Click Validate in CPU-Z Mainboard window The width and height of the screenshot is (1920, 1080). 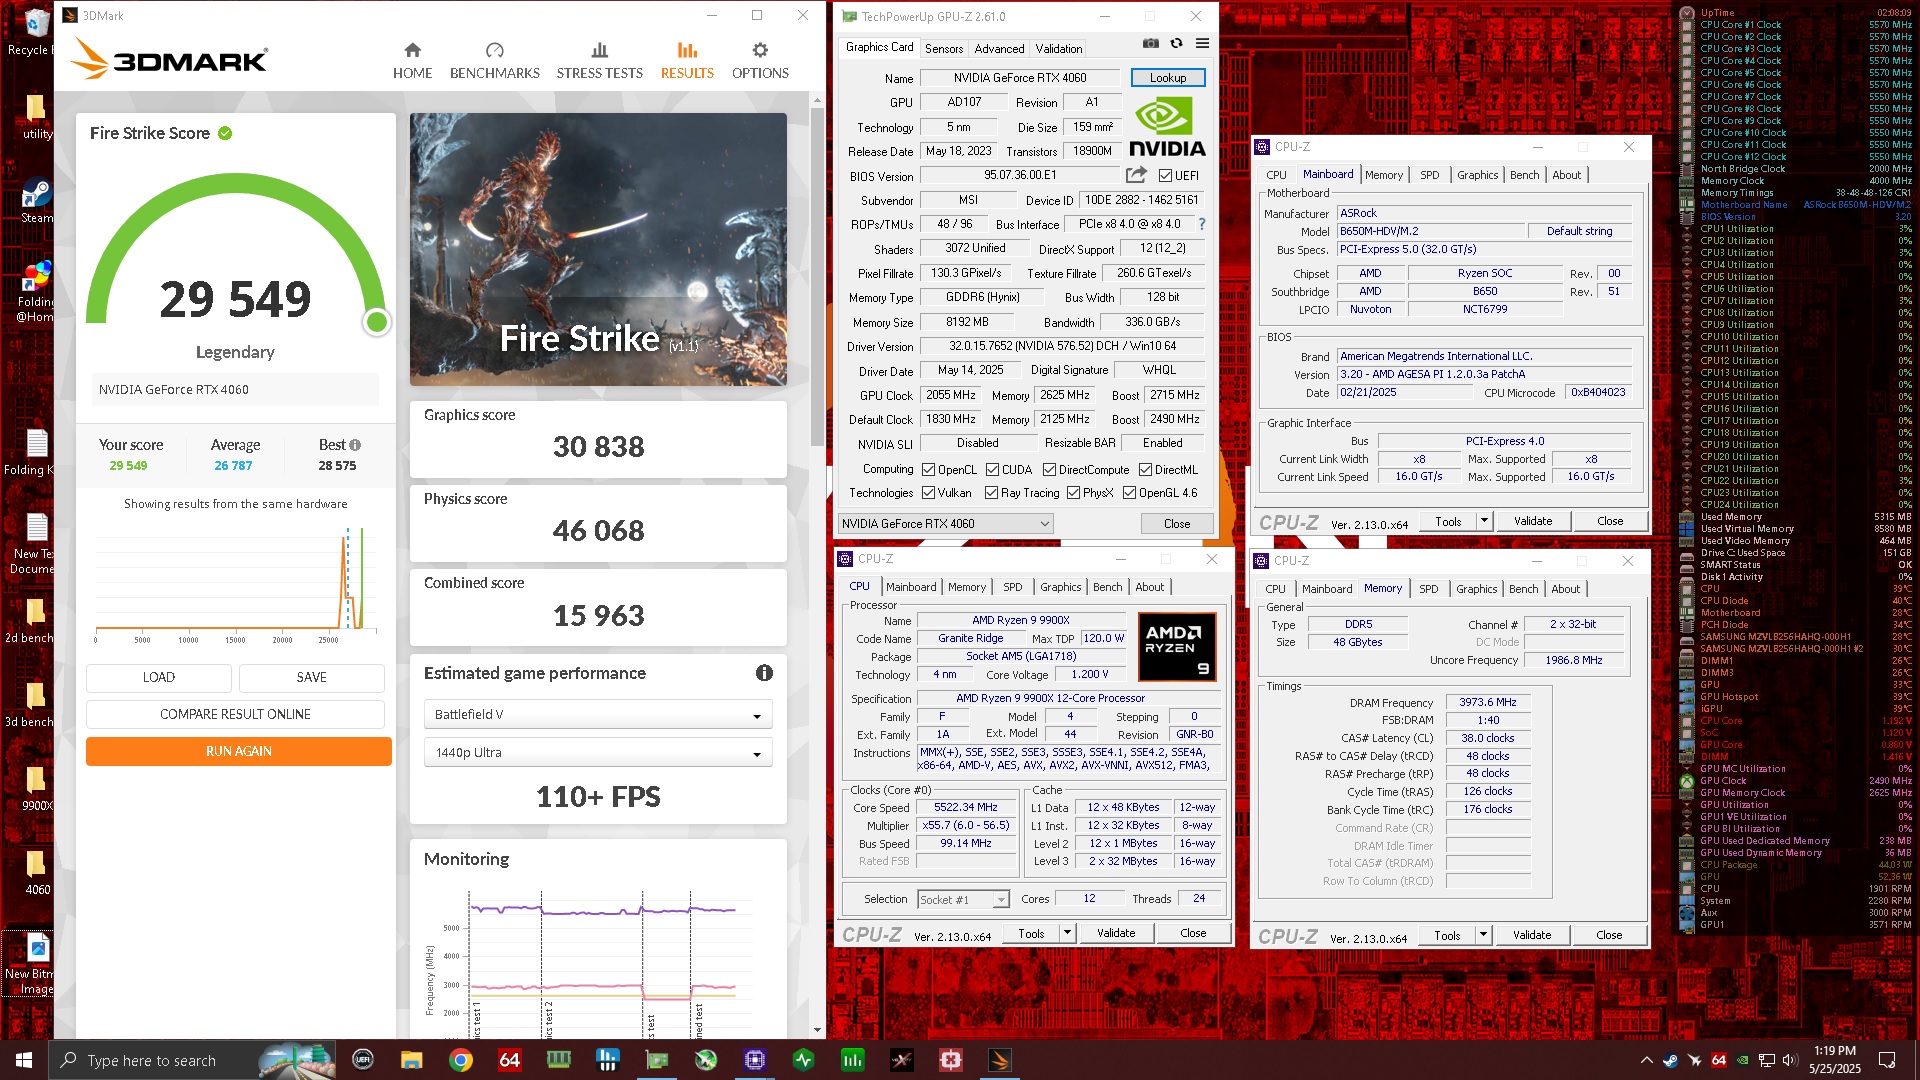click(x=1532, y=521)
